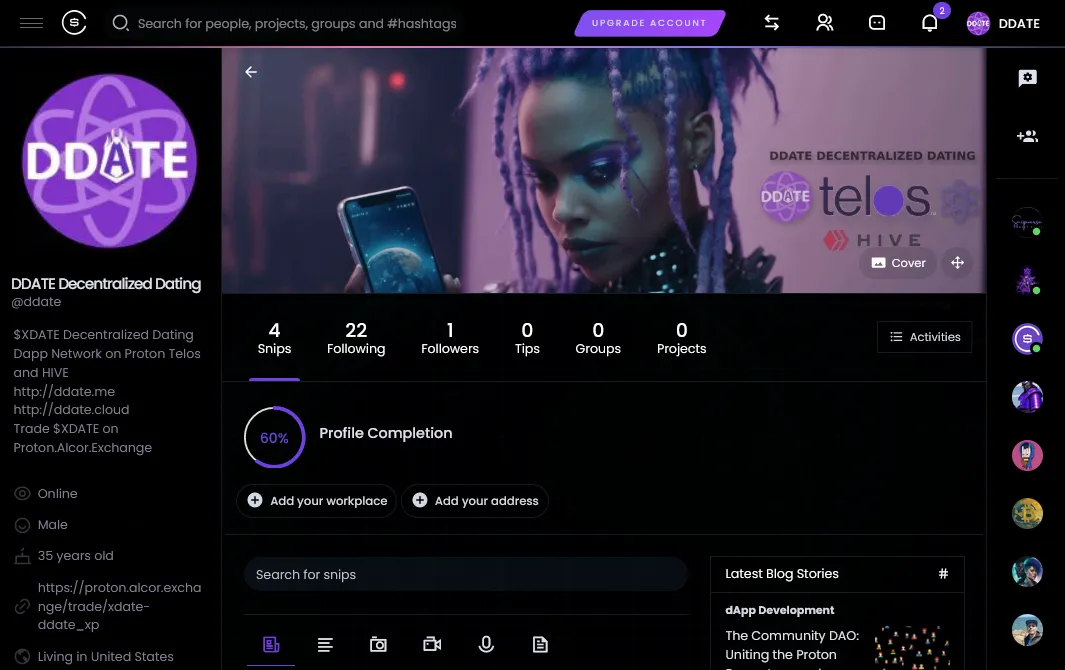
Task: Click the Snipverse S logo
Action: coord(74,23)
